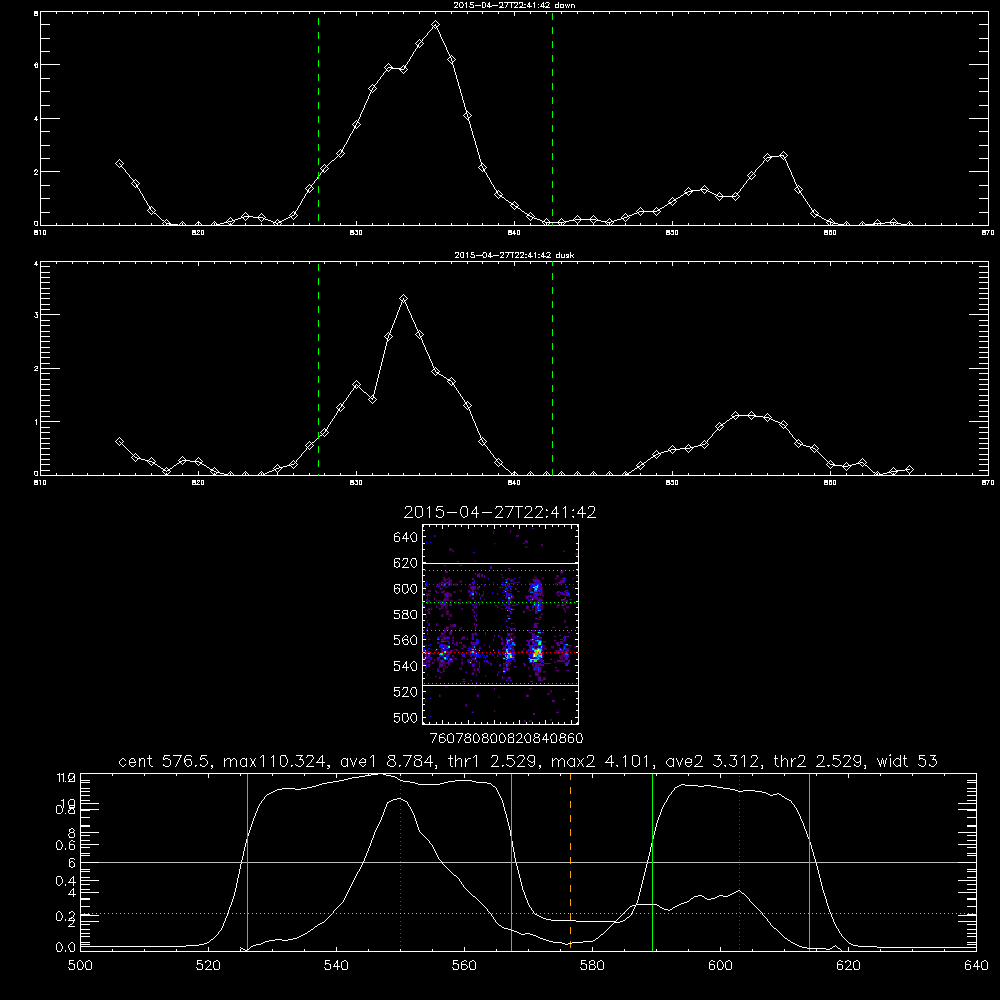Click '520' on the bottom plot's x-axis
Image resolution: width=1000 pixels, height=1000 pixels.
click(208, 966)
